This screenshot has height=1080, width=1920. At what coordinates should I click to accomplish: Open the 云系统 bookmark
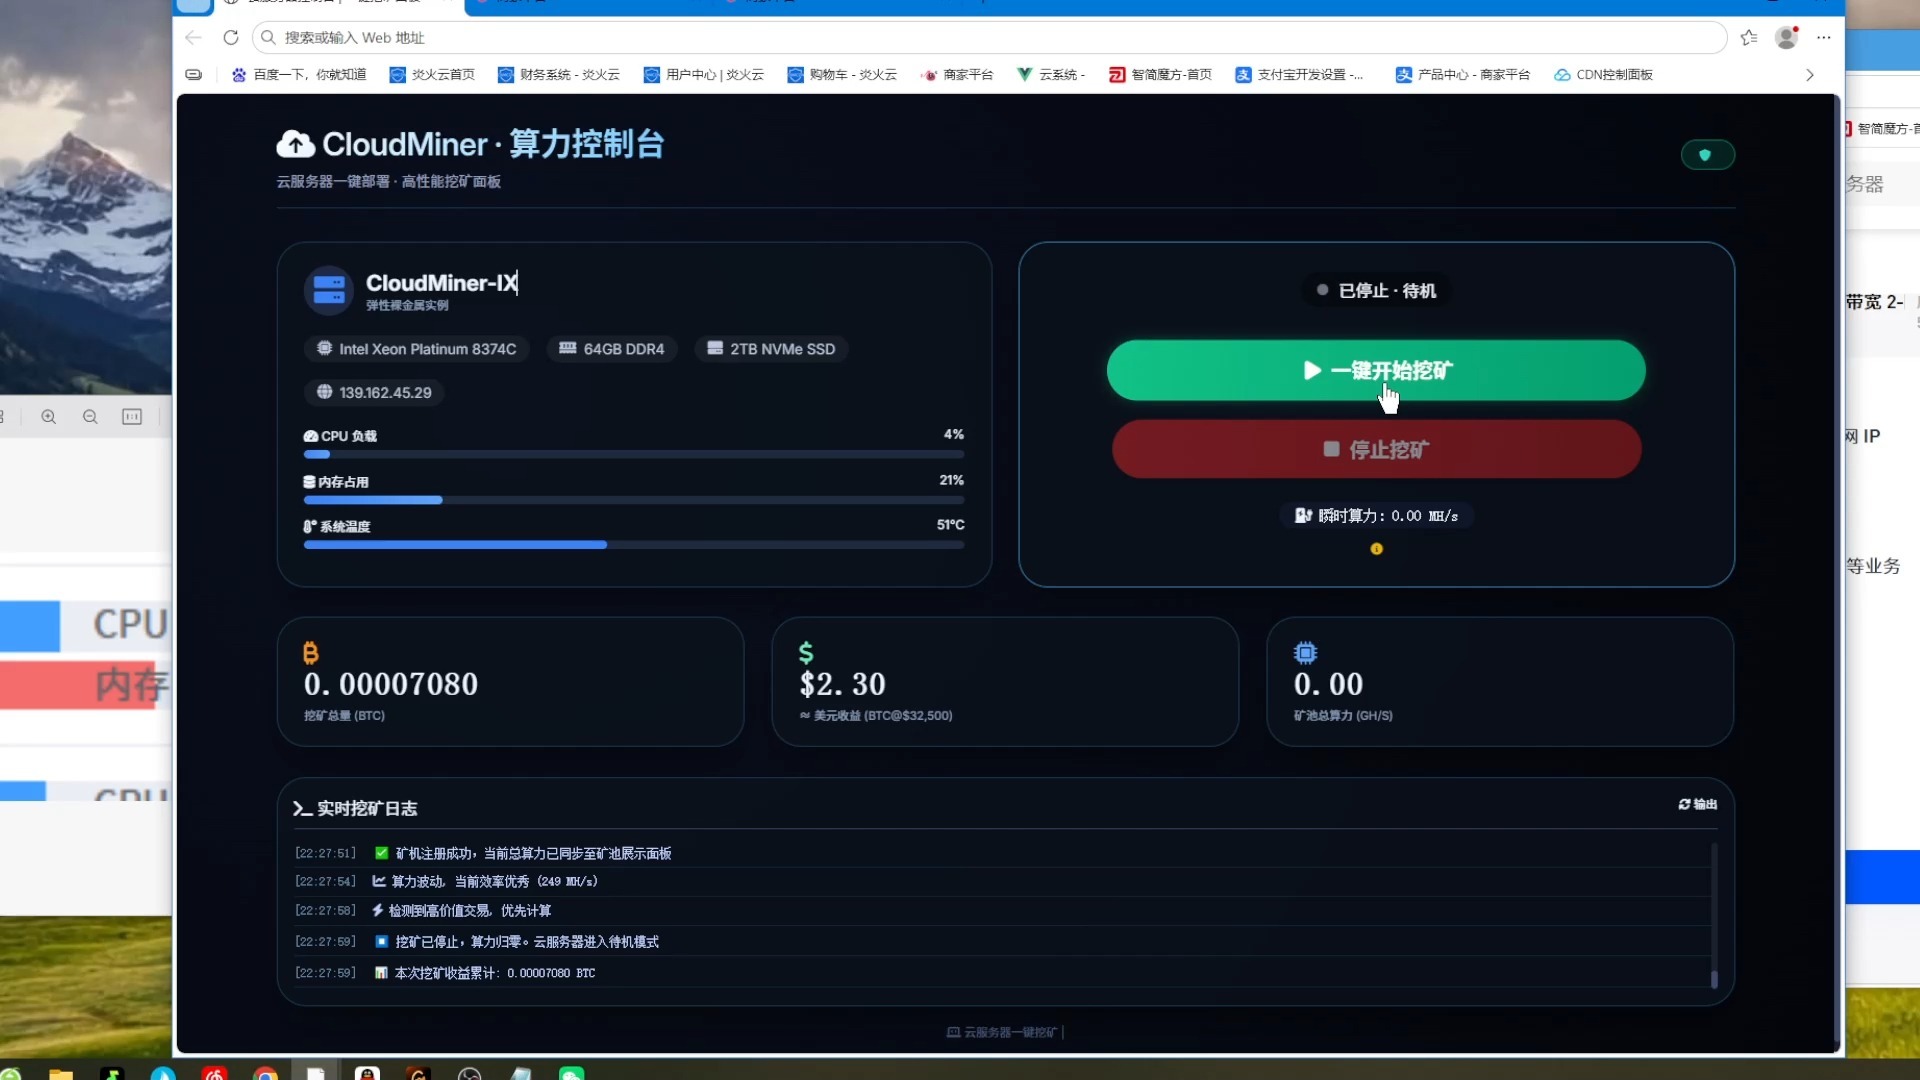(x=1051, y=75)
